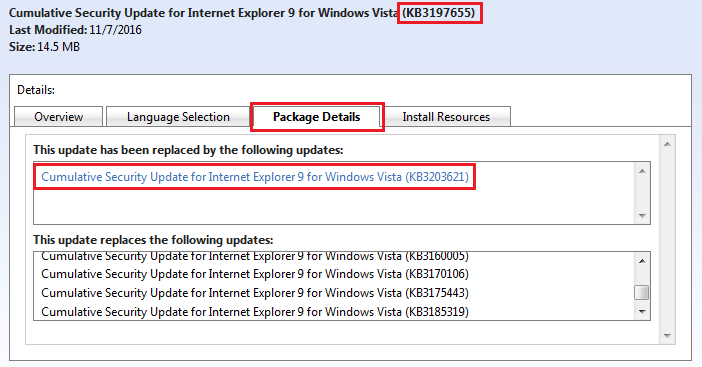Screen dimensions: 702x367
Task: Open the Install Resources tab
Action: coord(446,116)
